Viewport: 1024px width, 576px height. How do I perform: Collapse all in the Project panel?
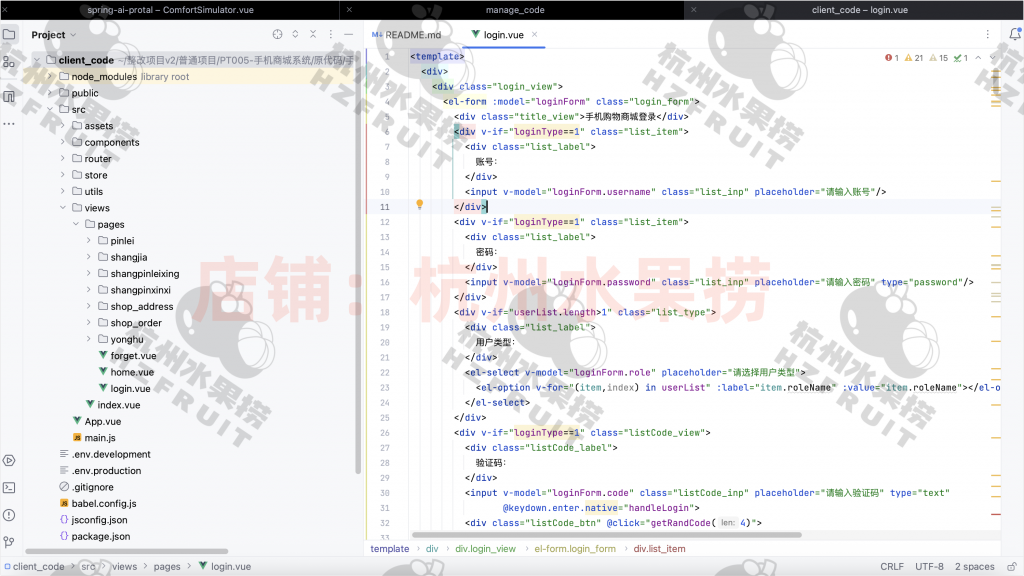[x=313, y=35]
